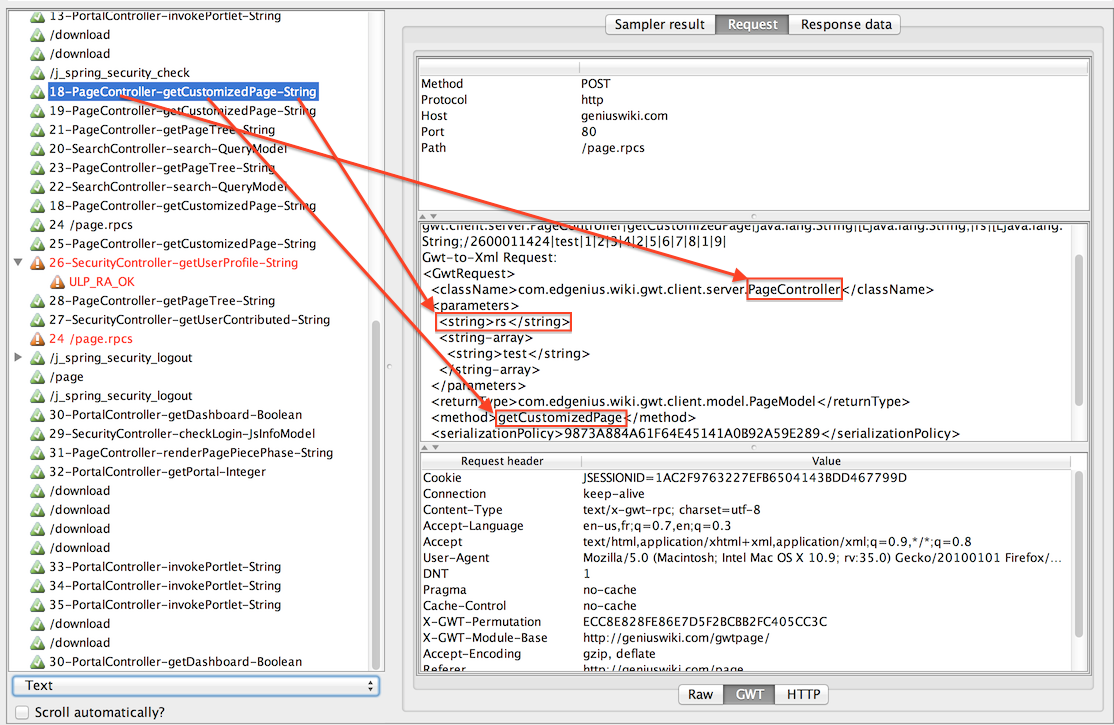Click the success icon beside /j_spring_security_check
The height and width of the screenshot is (725, 1114).
point(38,73)
